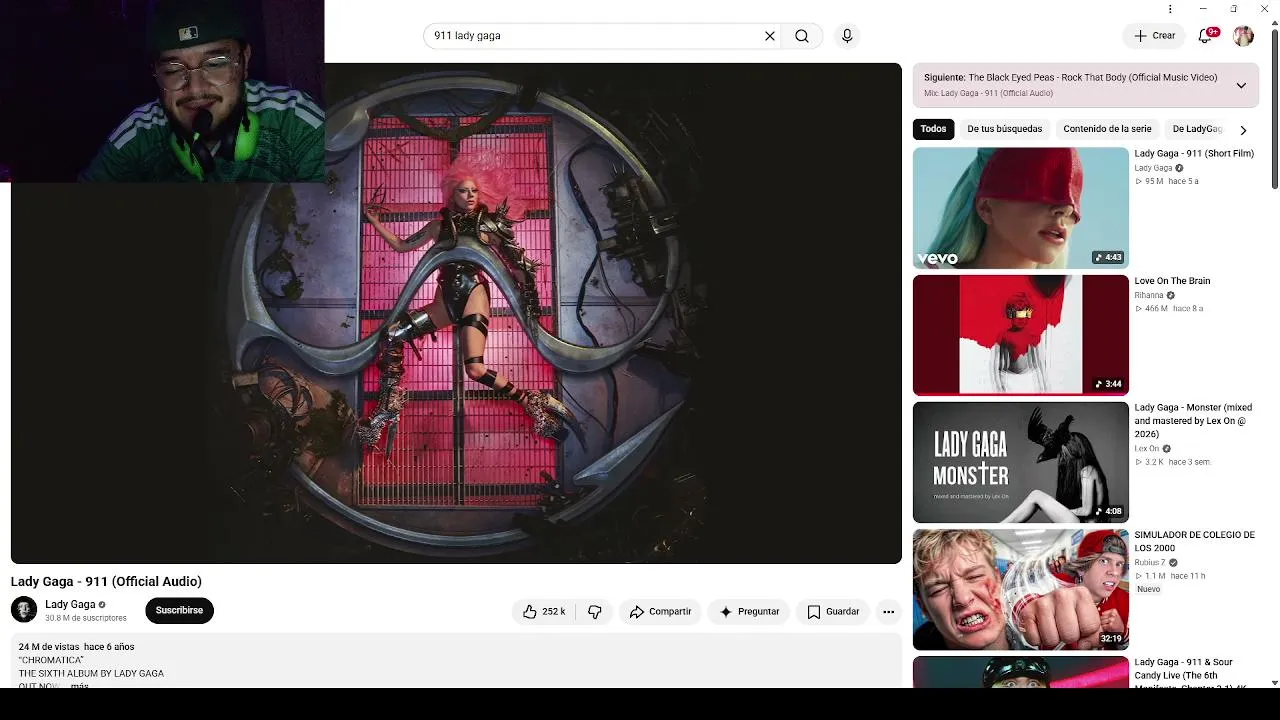Select the "Contenido de la serie" chip
This screenshot has width=1280, height=720.
[1107, 129]
